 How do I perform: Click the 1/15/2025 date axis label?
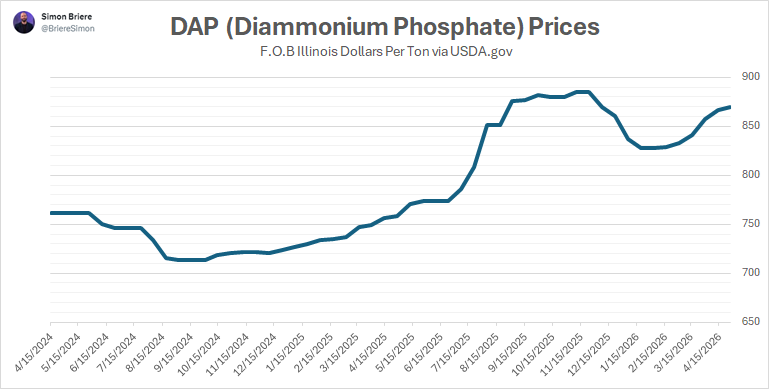coord(284,354)
